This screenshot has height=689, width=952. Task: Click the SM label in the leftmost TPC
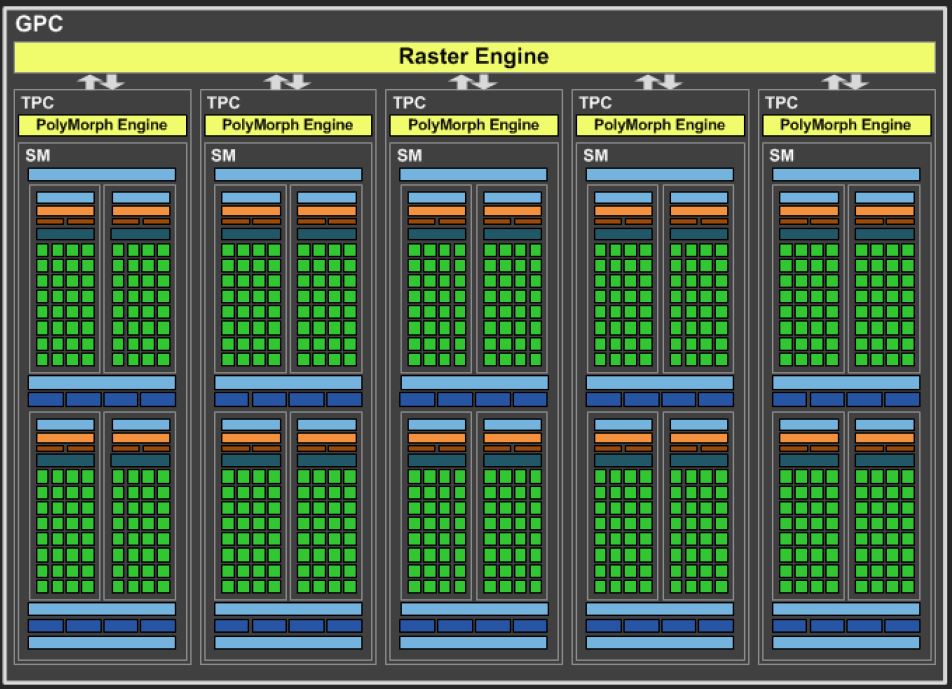[x=38, y=155]
